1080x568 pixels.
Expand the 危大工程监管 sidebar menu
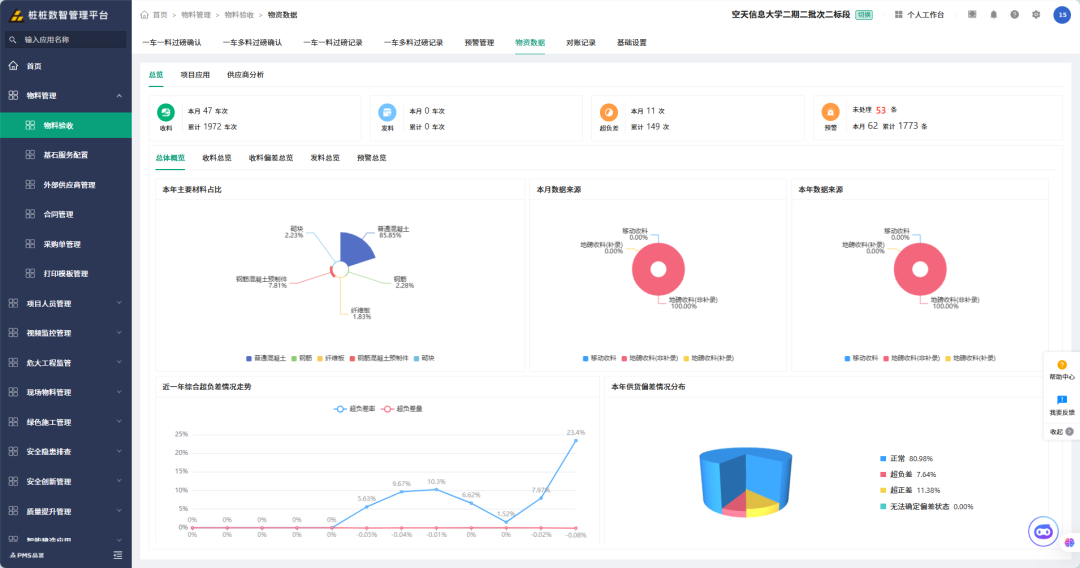click(x=119, y=362)
